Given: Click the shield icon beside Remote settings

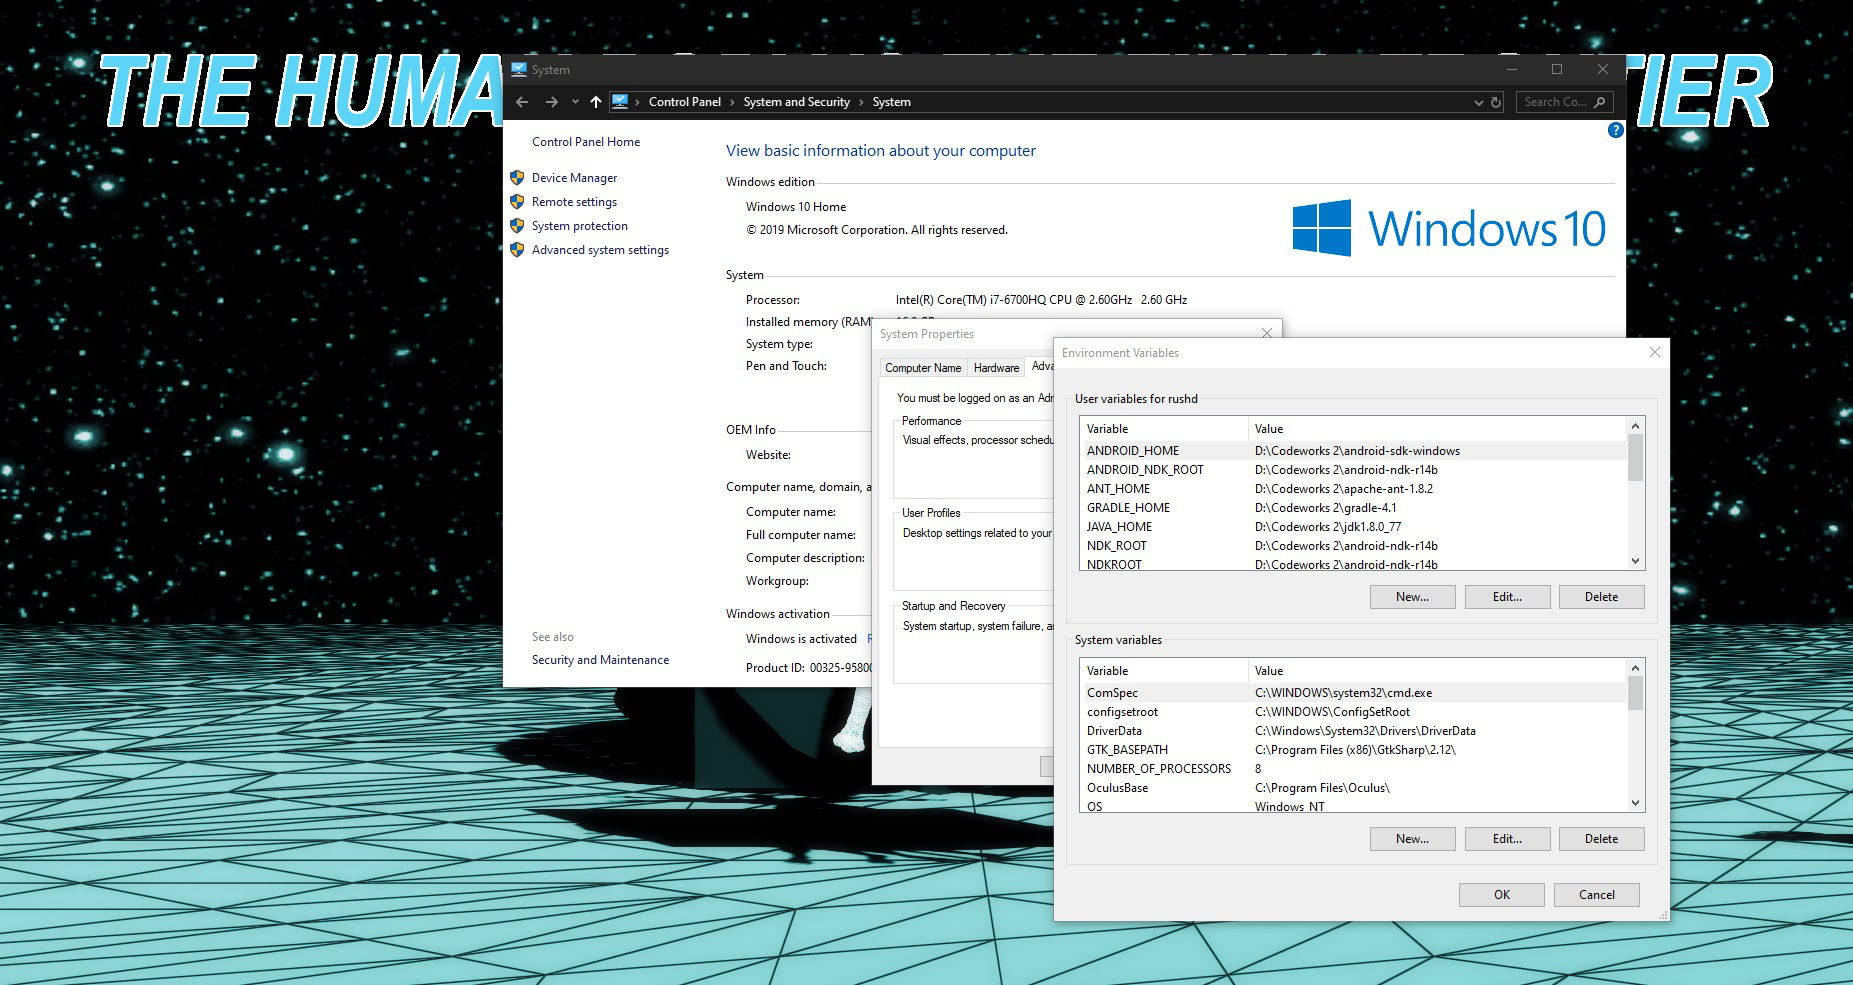Looking at the screenshot, I should pyautogui.click(x=517, y=202).
